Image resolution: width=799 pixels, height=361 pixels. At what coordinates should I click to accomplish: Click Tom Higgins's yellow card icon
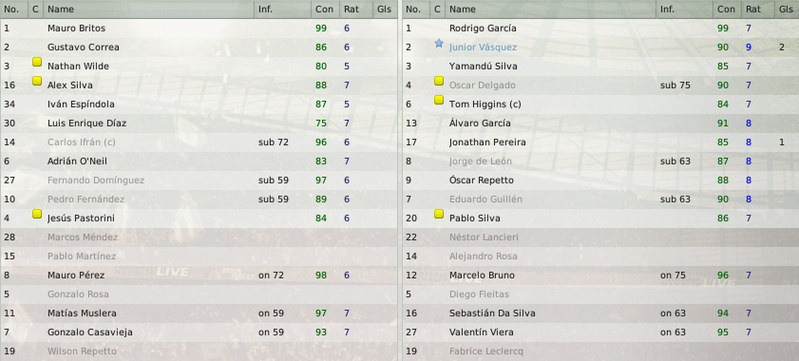coord(439,100)
